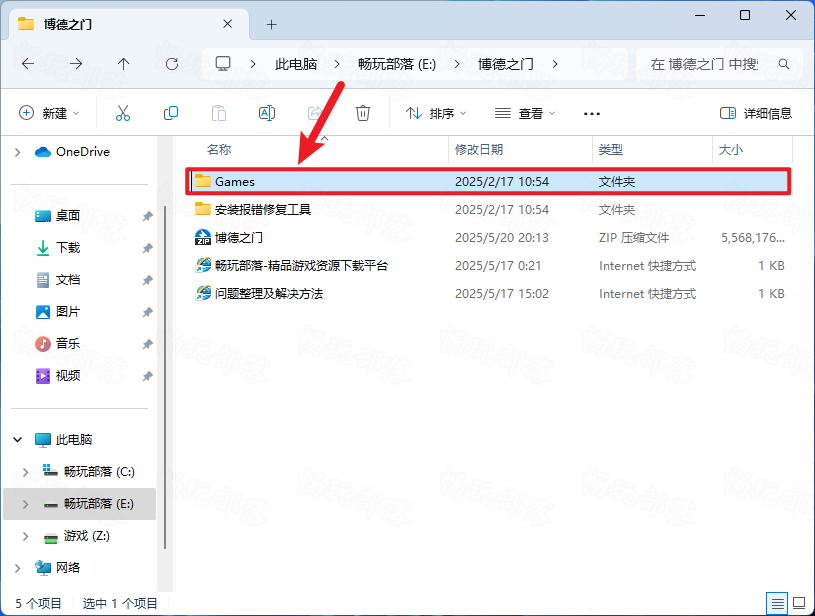Click the navigation pane vertical scrollbar
Screen dimensions: 815x616
(x=165, y=377)
